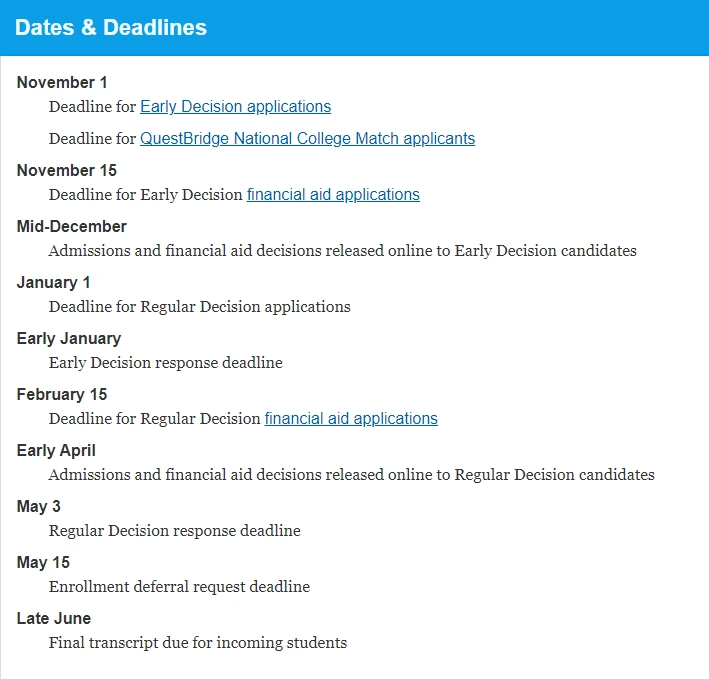
Task: Click the January 1 date heading
Action: (x=54, y=282)
